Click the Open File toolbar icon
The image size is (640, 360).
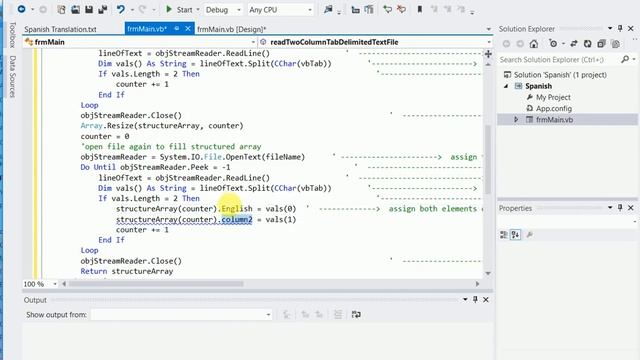click(76, 9)
